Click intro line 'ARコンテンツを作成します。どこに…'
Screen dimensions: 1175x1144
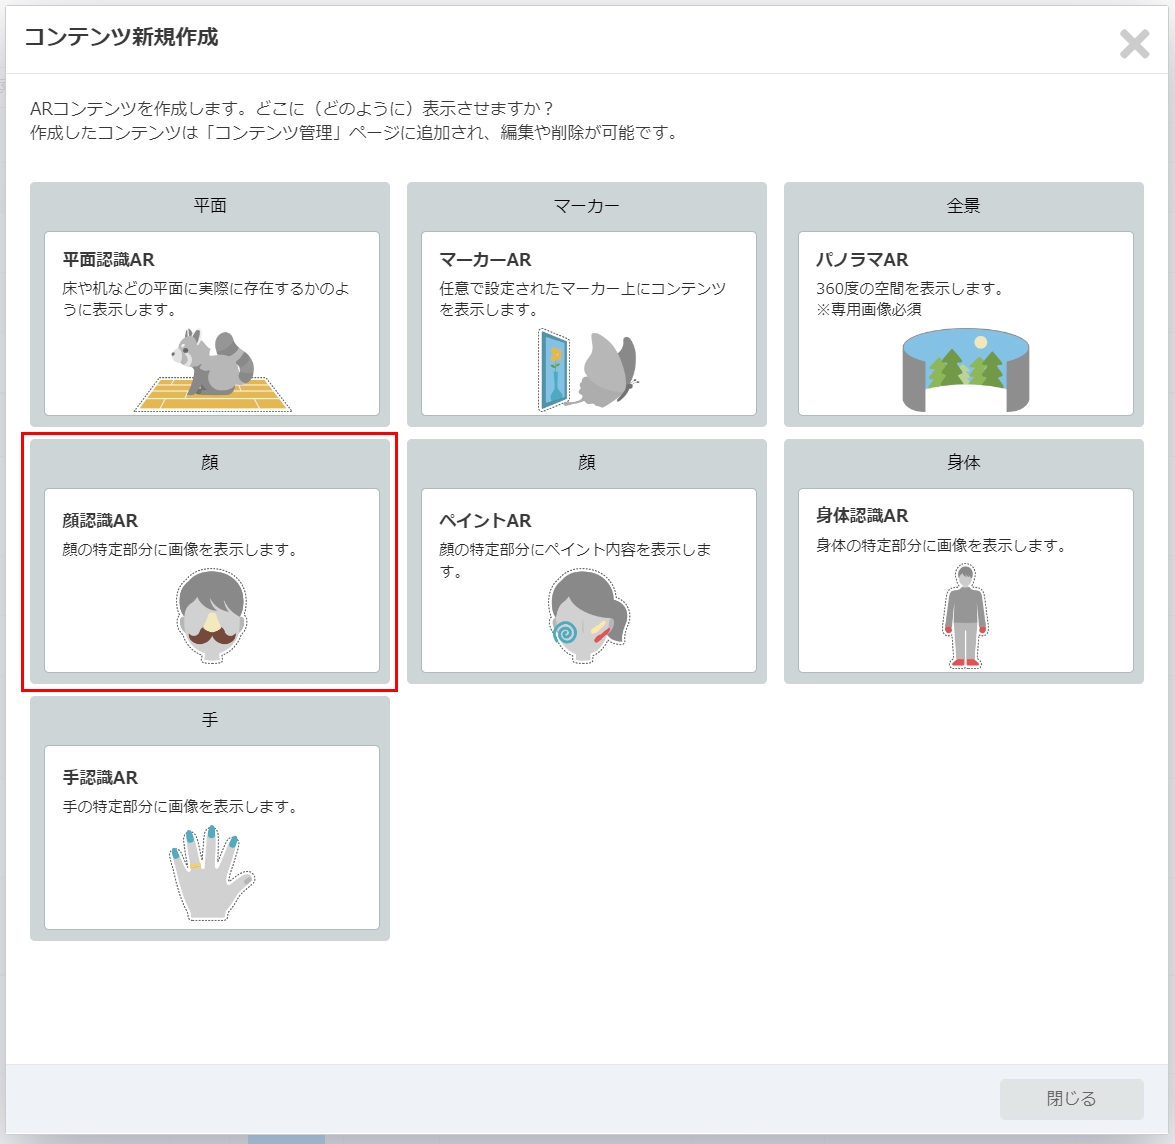(292, 109)
